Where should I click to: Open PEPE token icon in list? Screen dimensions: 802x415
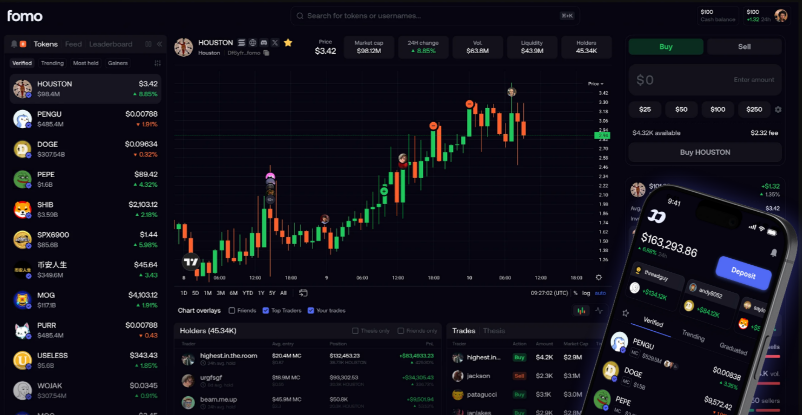pyautogui.click(x=23, y=179)
